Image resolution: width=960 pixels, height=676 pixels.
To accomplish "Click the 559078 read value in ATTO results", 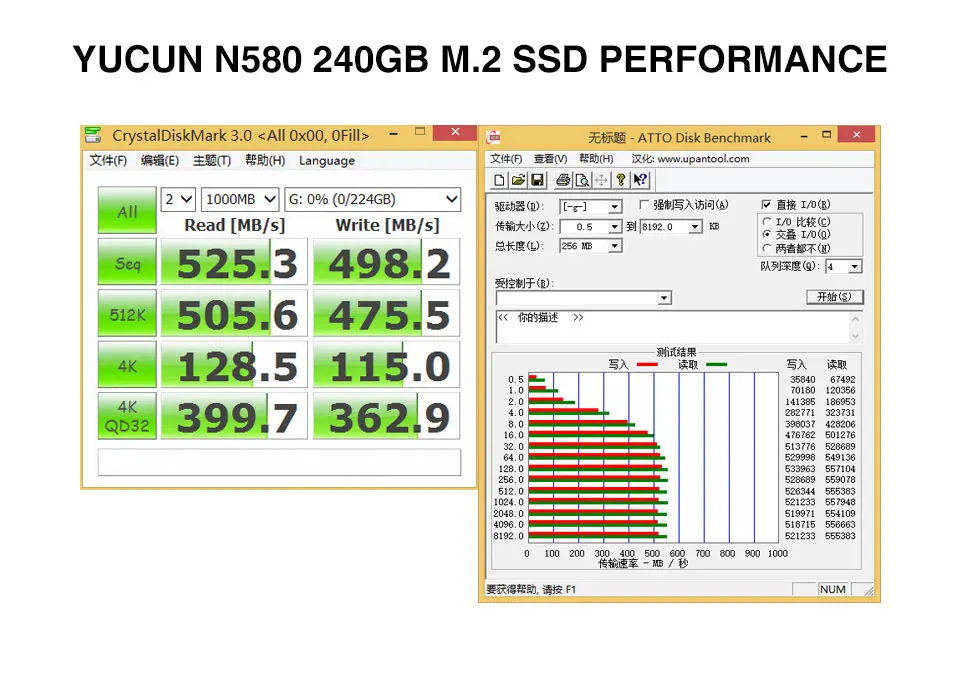I will pyautogui.click(x=840, y=480).
